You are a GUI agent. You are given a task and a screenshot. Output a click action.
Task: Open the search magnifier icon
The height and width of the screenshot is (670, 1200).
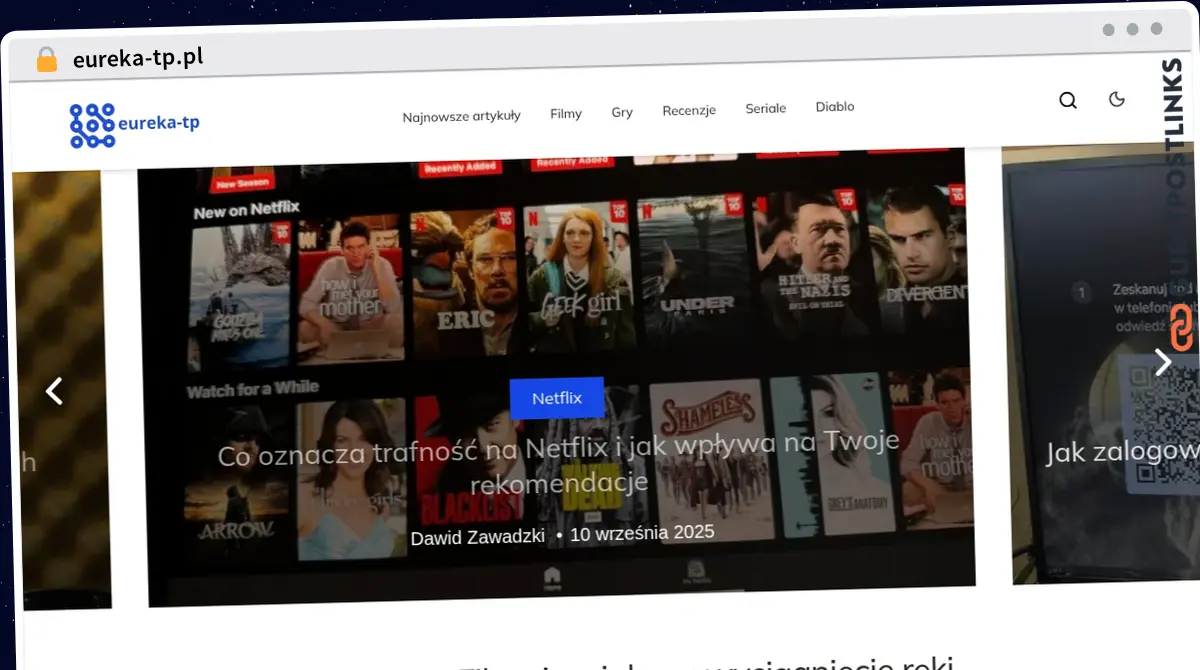[x=1068, y=100]
